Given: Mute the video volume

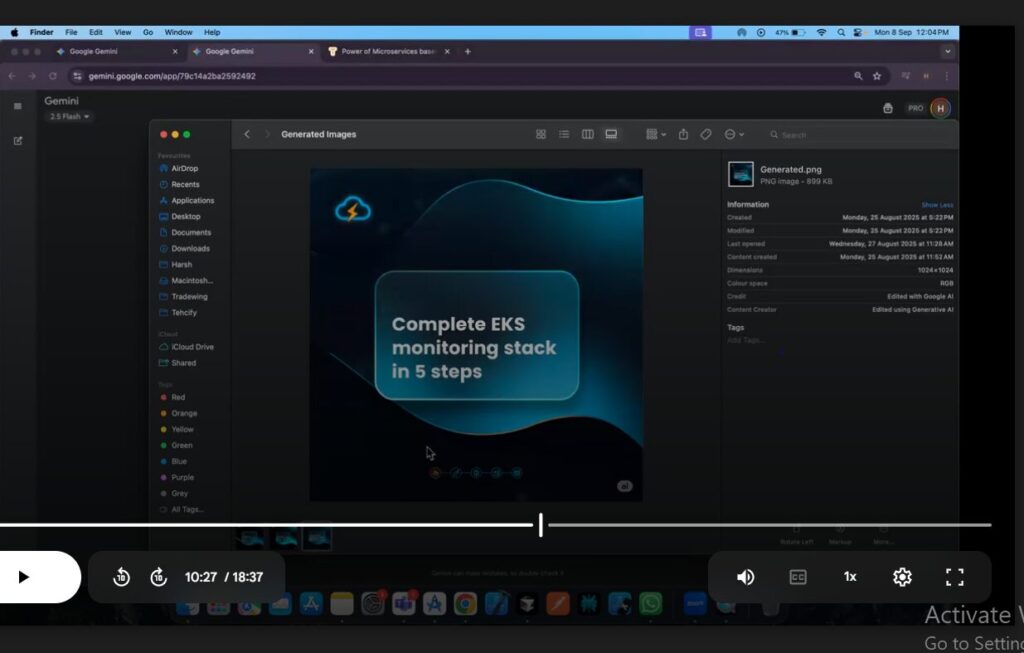Looking at the screenshot, I should tap(745, 577).
